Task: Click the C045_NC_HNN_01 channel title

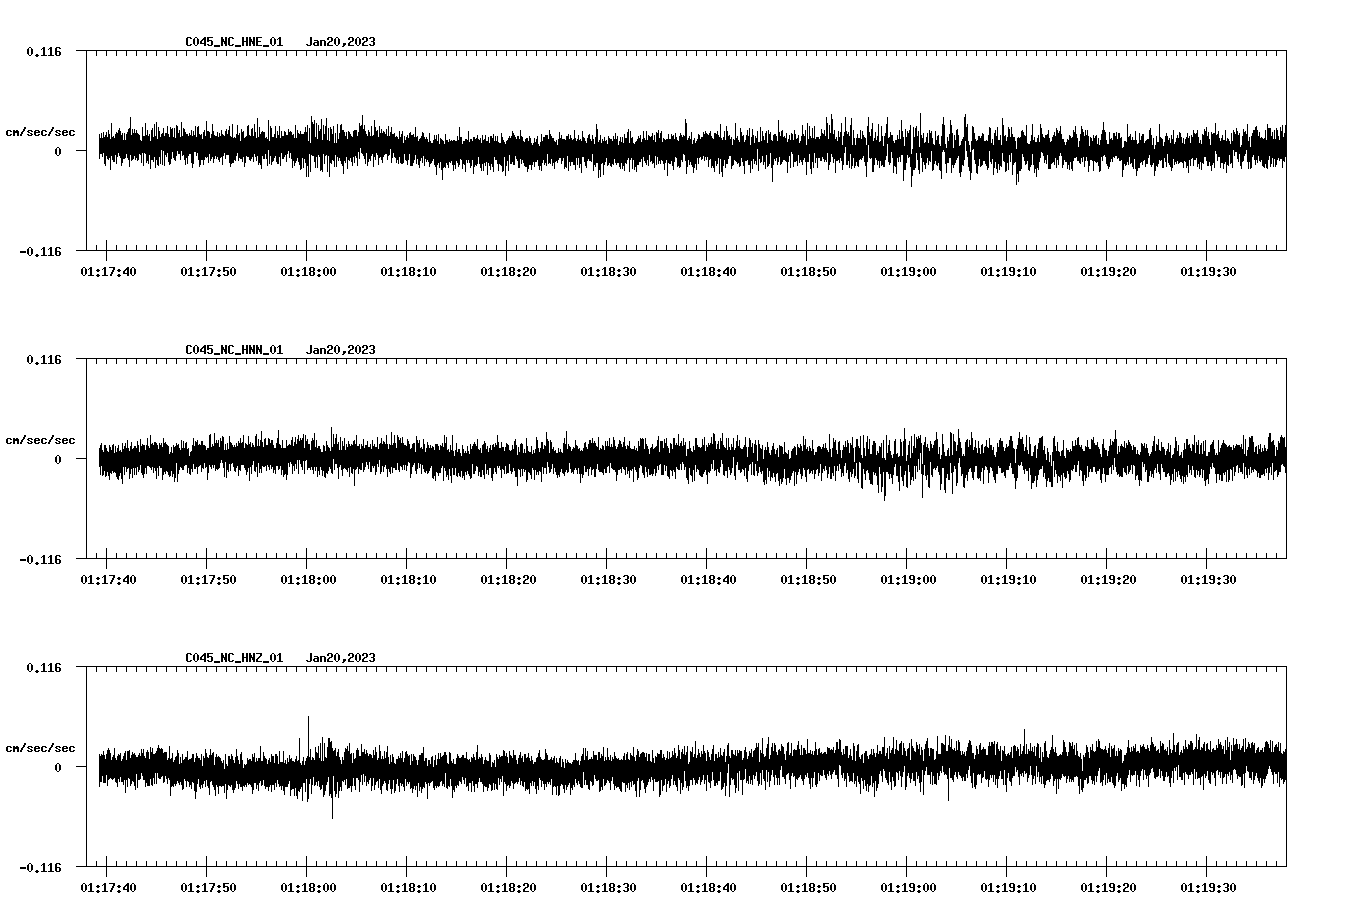Action: coord(234,350)
